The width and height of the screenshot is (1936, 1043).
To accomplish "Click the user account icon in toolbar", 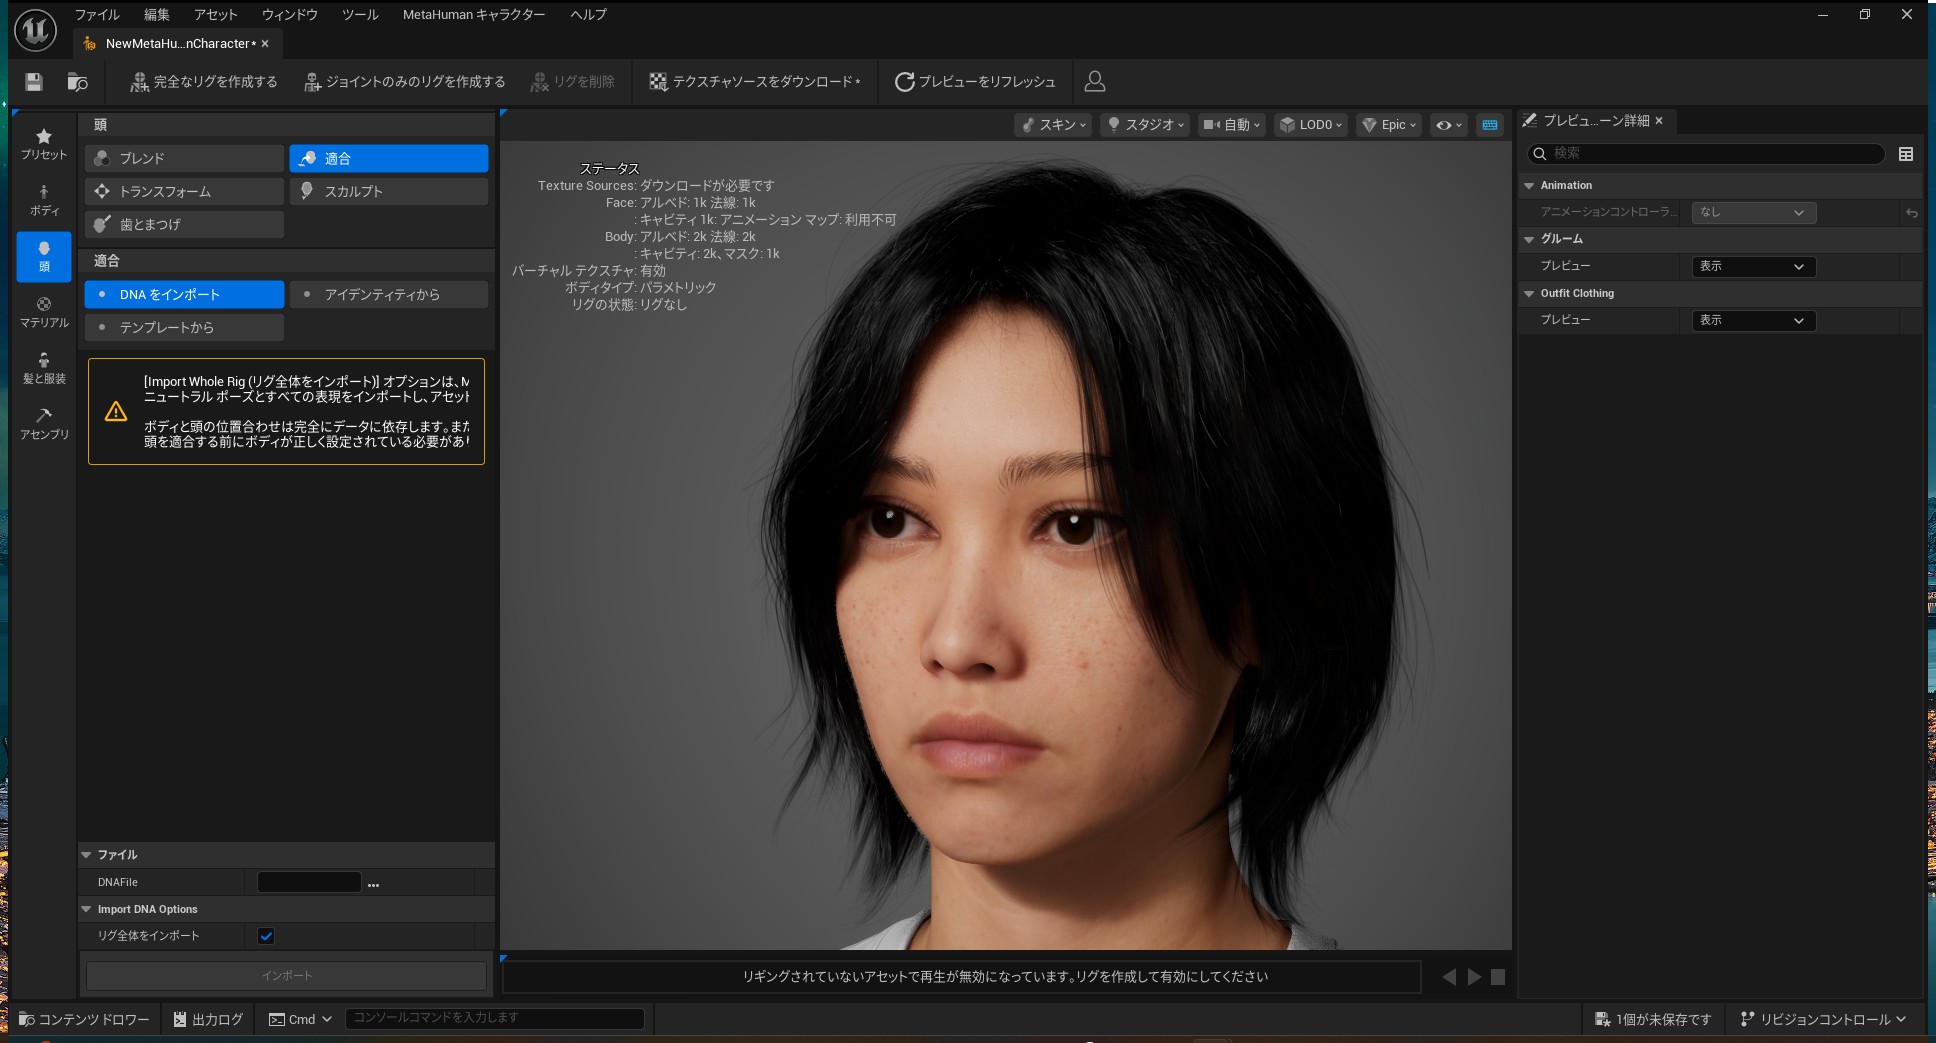I will 1095,82.
